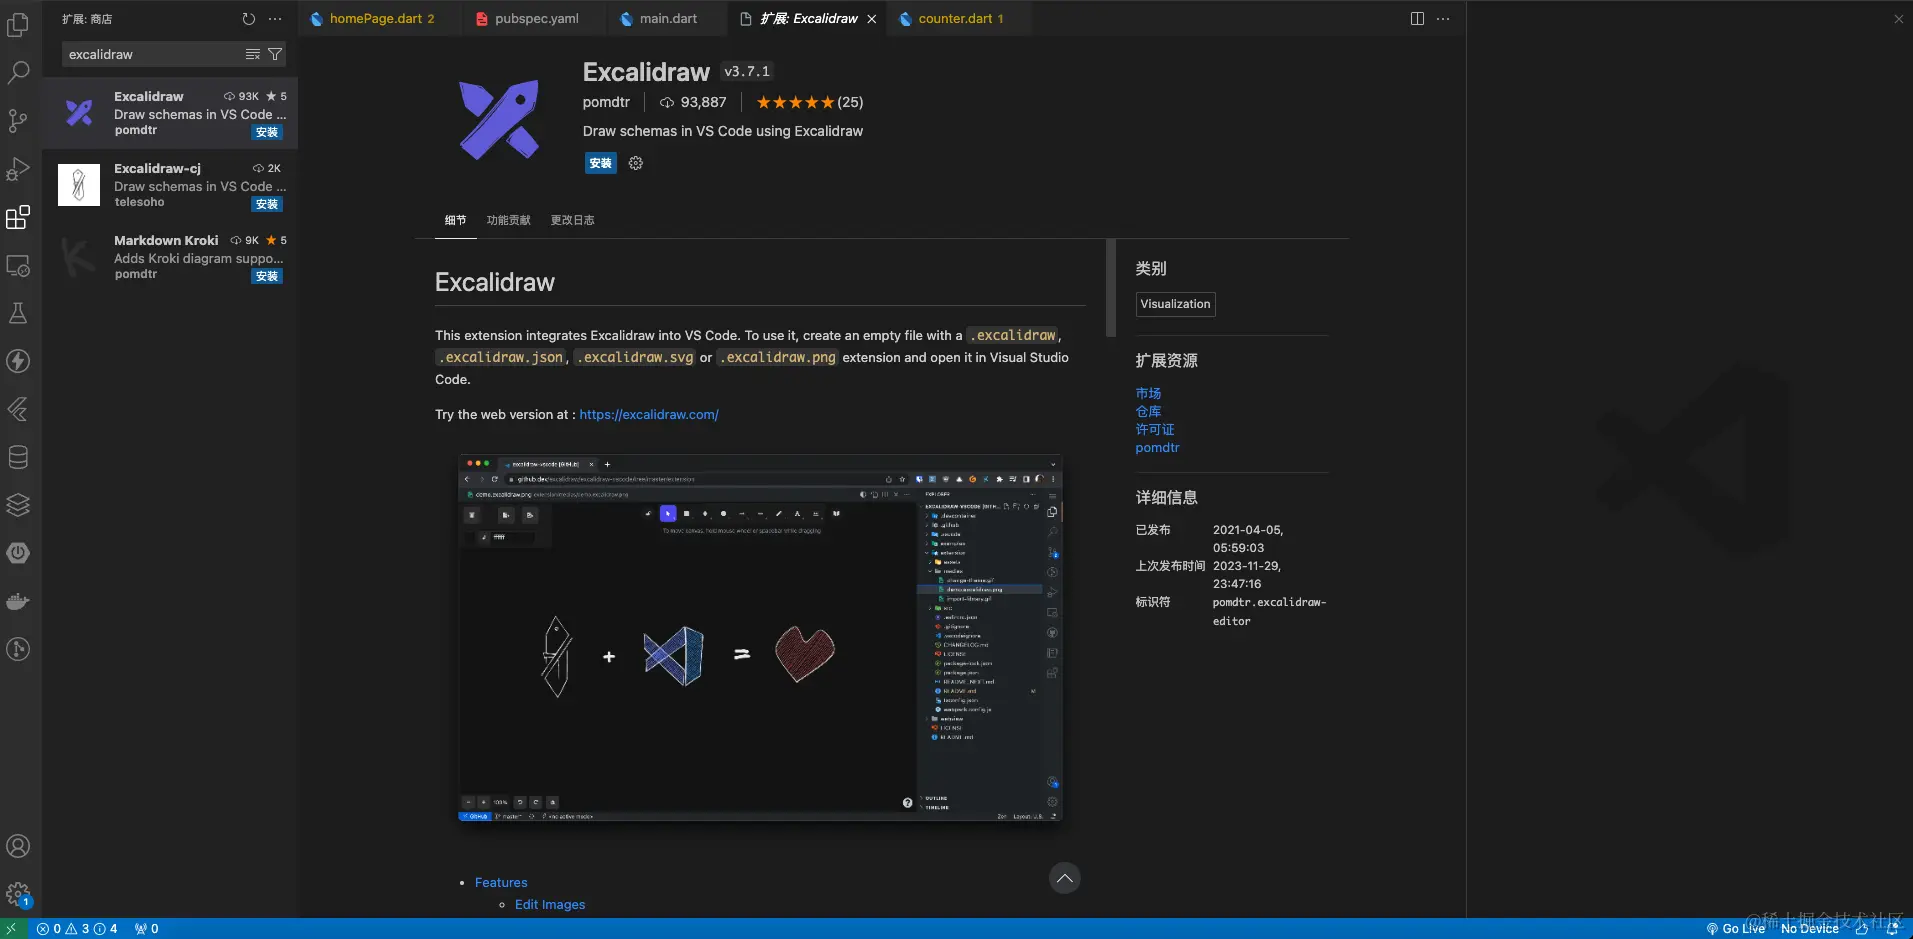Open extension manage gear on detail page
Viewport: 1913px width, 939px height.
[x=636, y=163]
